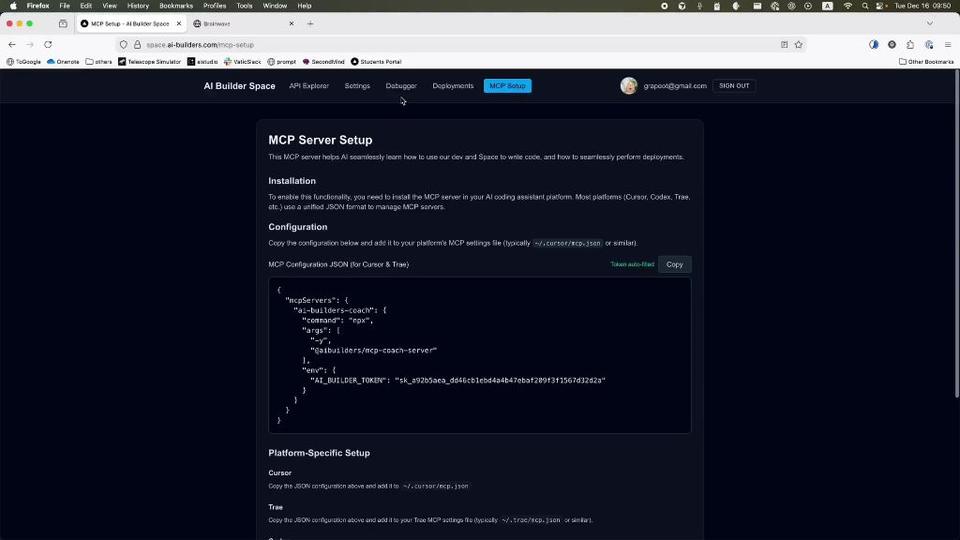Click the SIGN OUT button
960x540 pixels.
point(734,86)
